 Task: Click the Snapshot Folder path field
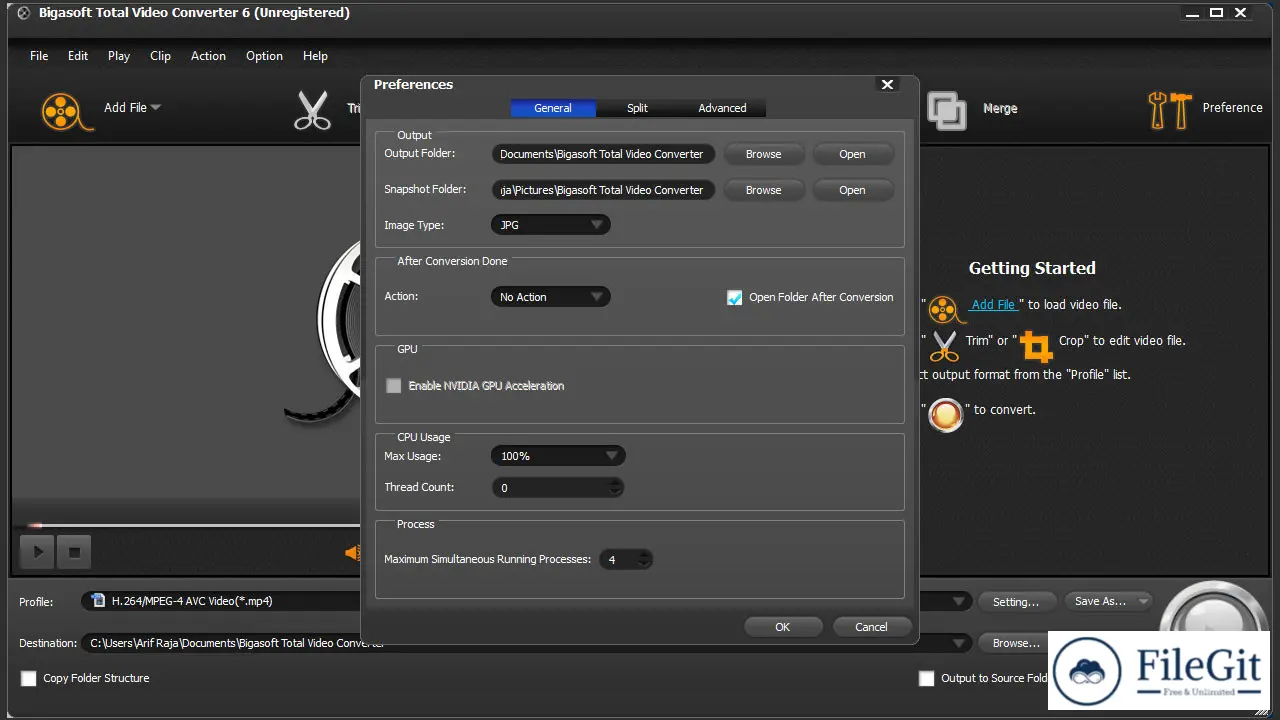(x=603, y=190)
